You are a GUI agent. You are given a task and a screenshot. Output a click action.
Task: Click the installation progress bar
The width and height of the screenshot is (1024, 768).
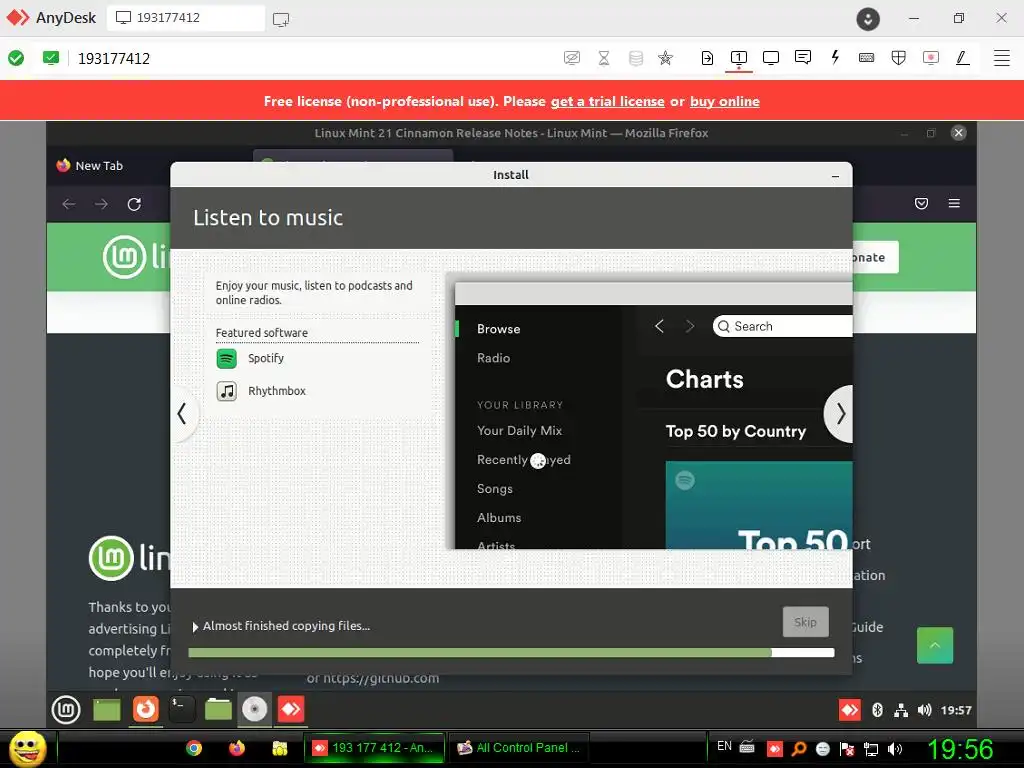(511, 652)
